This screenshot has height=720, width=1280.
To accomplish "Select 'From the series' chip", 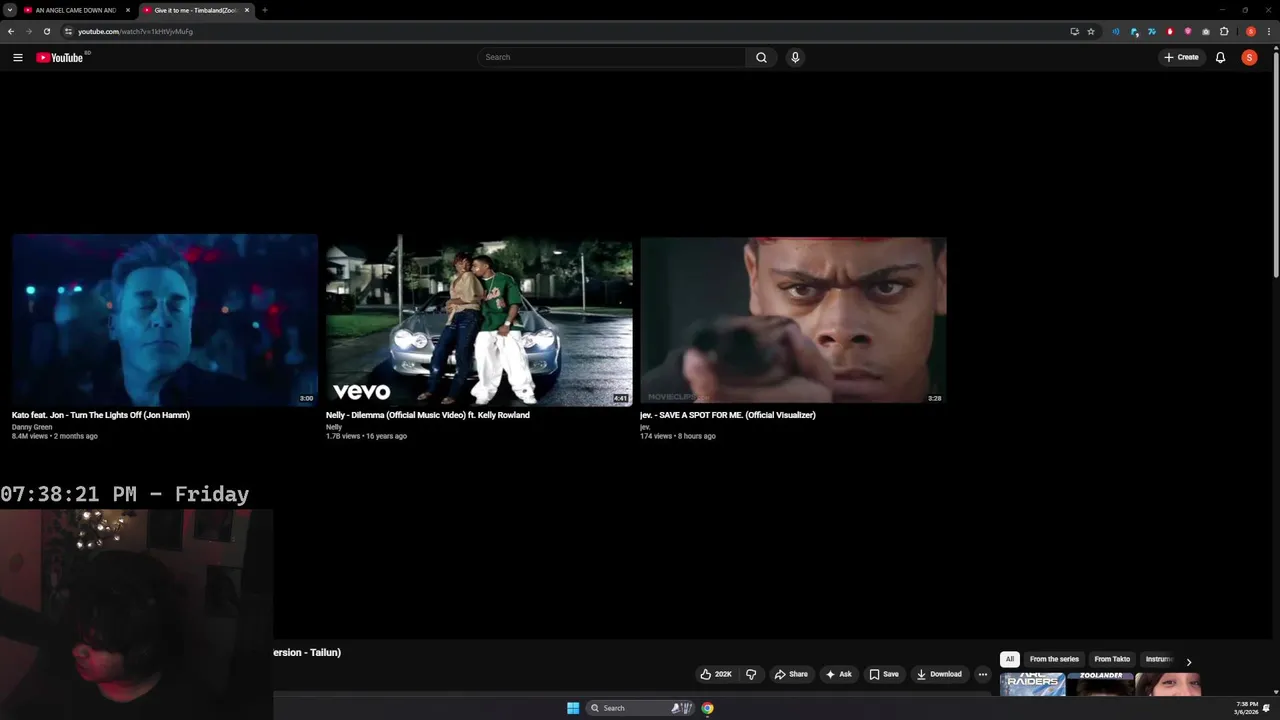I will pyautogui.click(x=1054, y=659).
